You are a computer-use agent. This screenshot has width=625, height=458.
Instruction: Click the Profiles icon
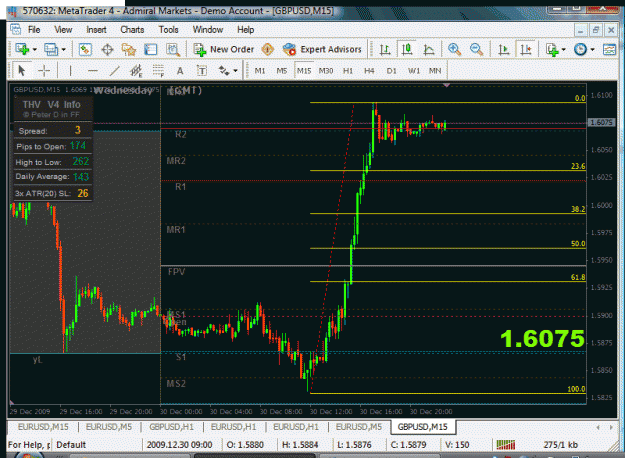tap(51, 49)
